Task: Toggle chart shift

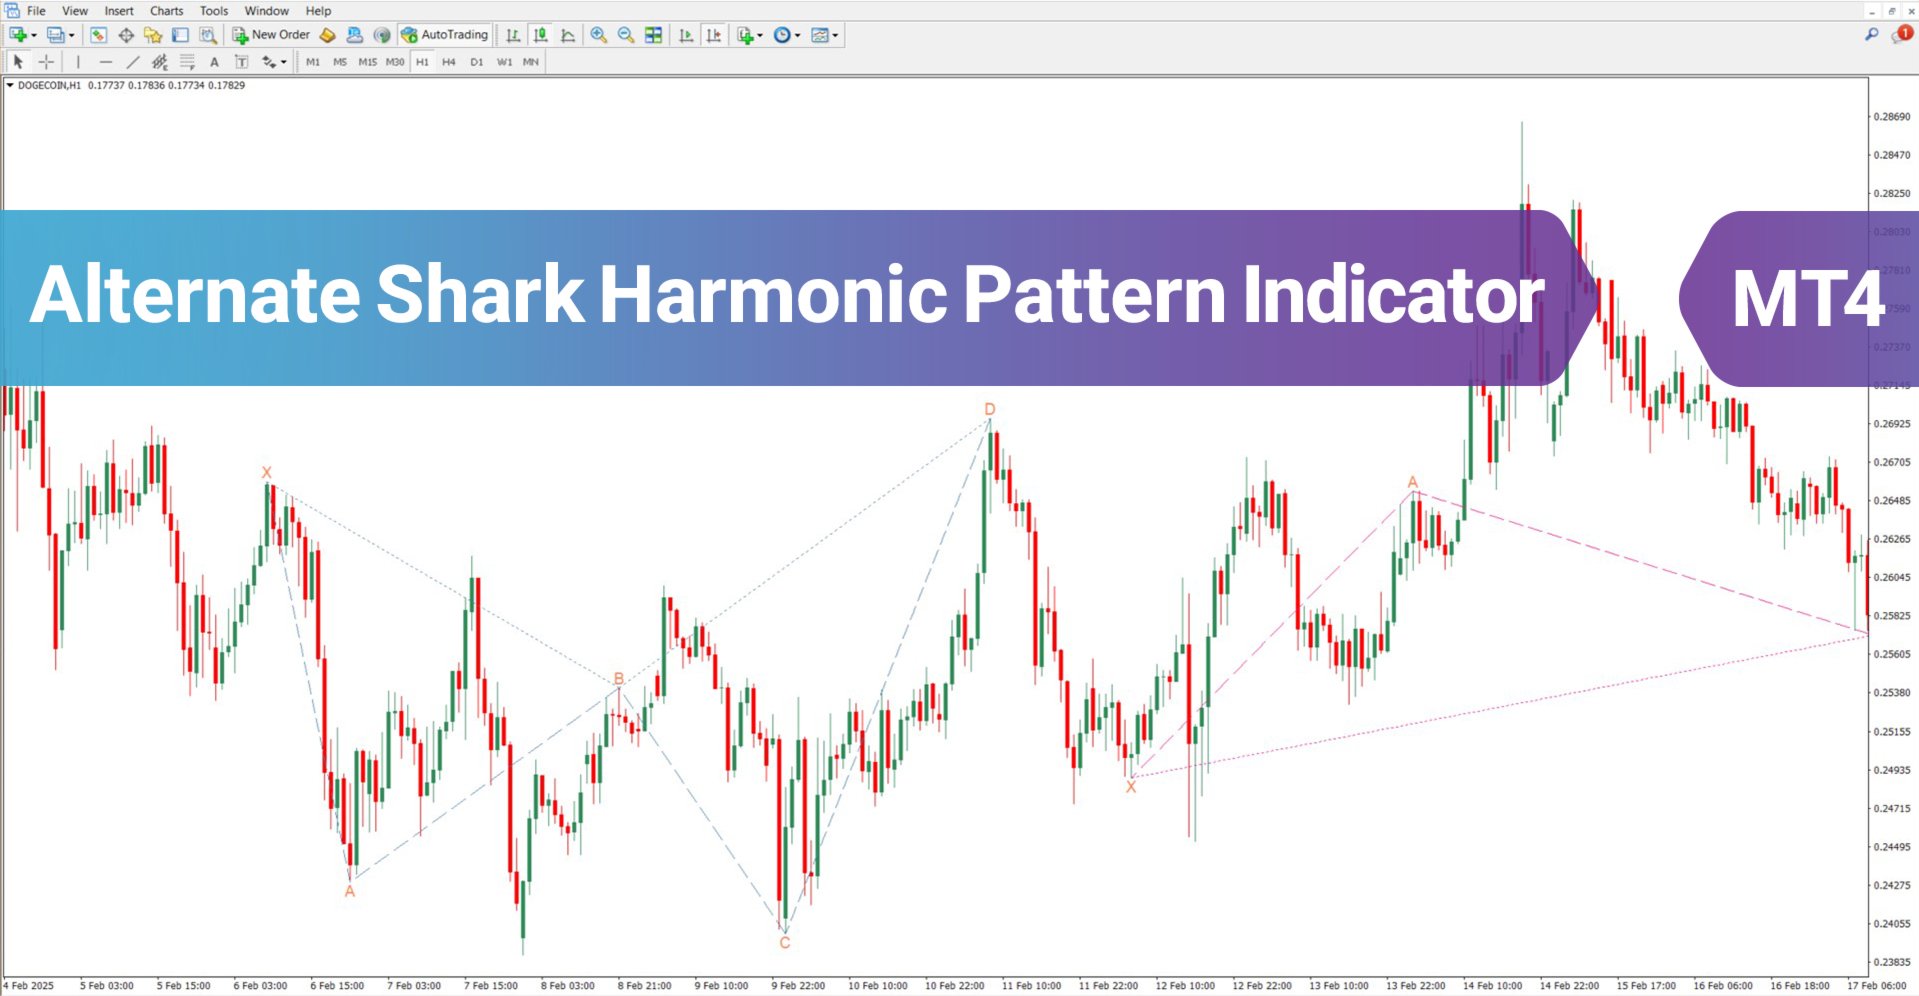Action: pos(714,35)
